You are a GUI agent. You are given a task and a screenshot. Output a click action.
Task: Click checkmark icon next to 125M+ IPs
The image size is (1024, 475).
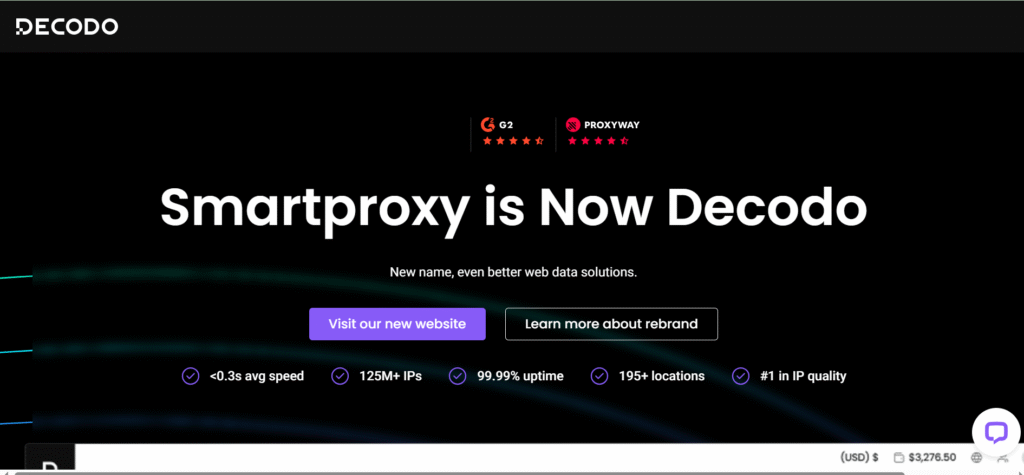coord(340,376)
